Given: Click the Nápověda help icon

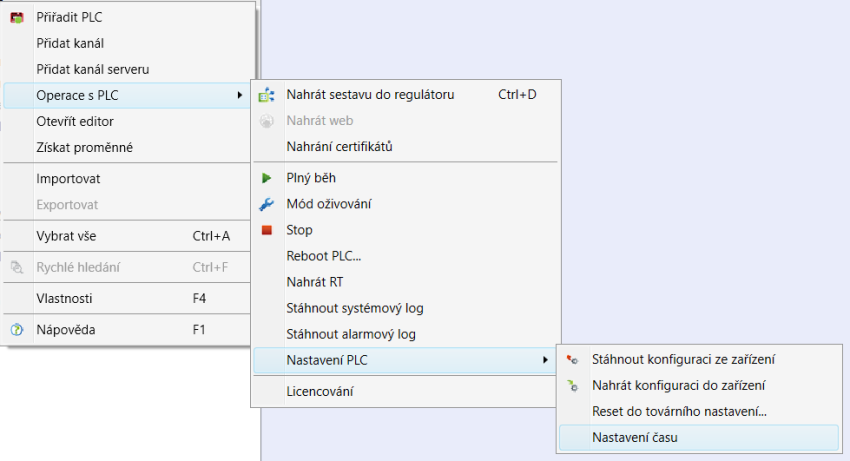Looking at the screenshot, I should click(x=17, y=330).
